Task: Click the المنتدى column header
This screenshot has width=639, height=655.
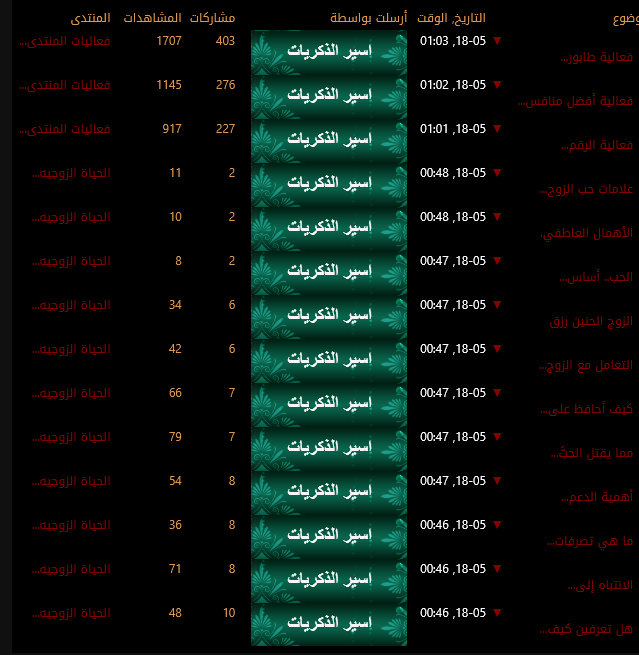Action: (x=90, y=19)
